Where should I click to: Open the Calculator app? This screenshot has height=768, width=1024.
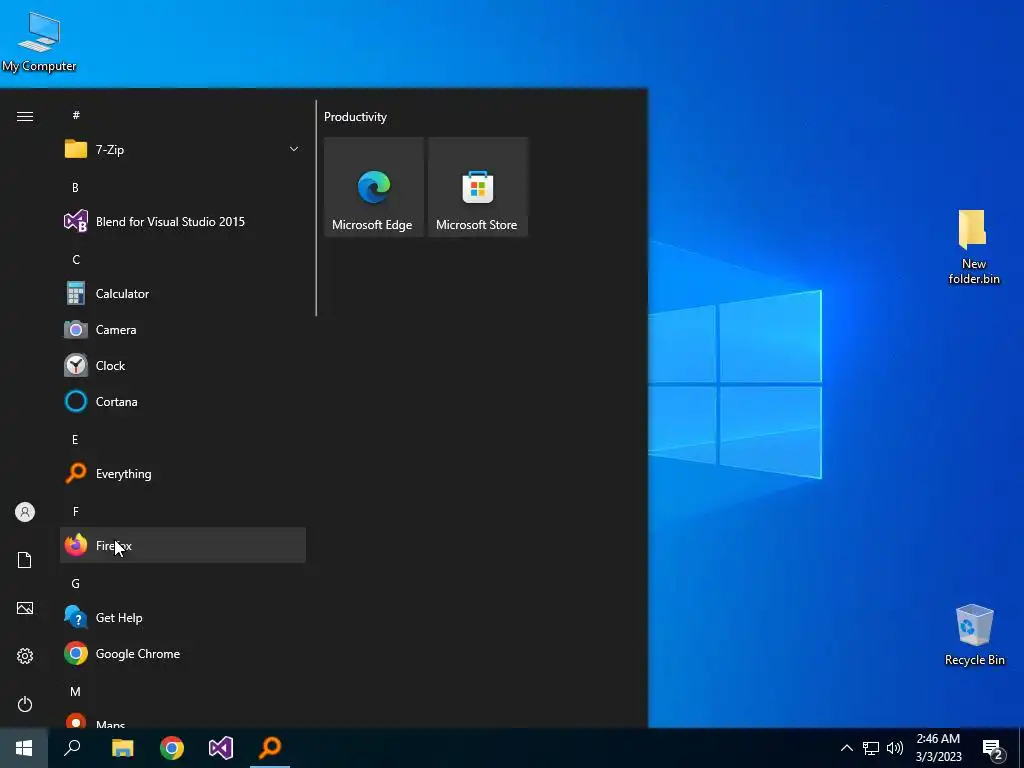click(x=183, y=294)
